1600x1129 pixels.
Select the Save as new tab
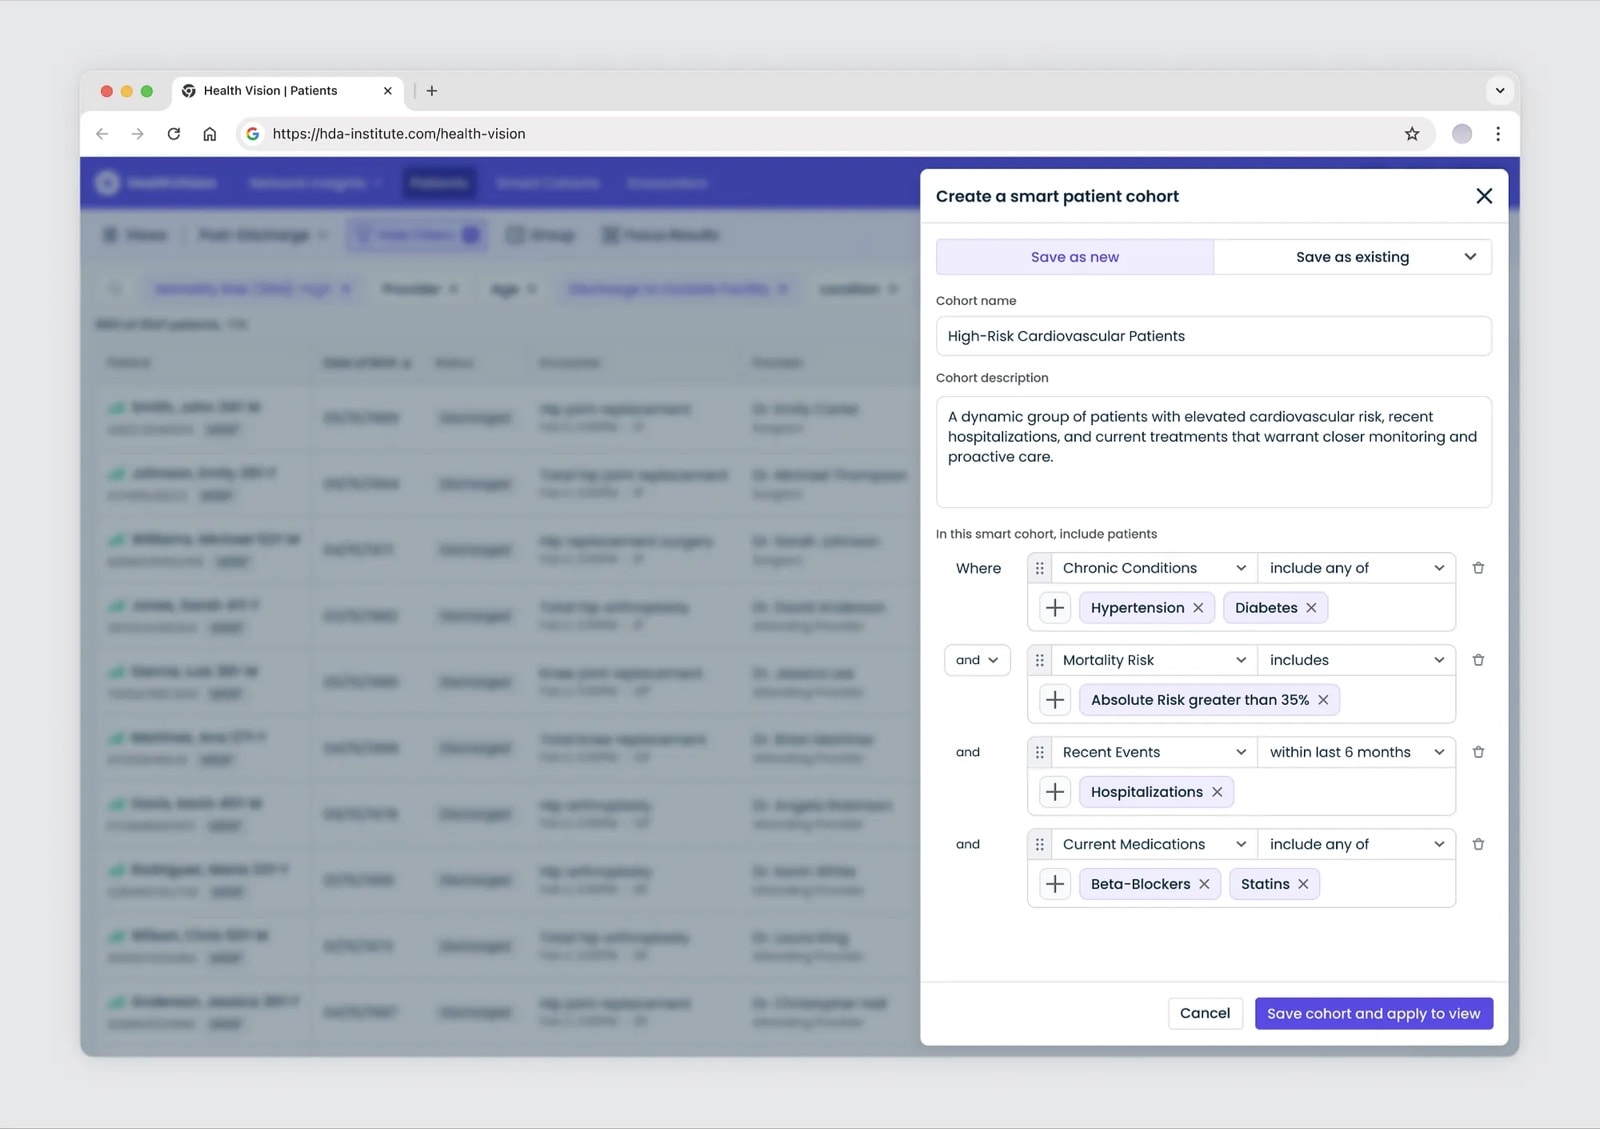click(x=1075, y=257)
